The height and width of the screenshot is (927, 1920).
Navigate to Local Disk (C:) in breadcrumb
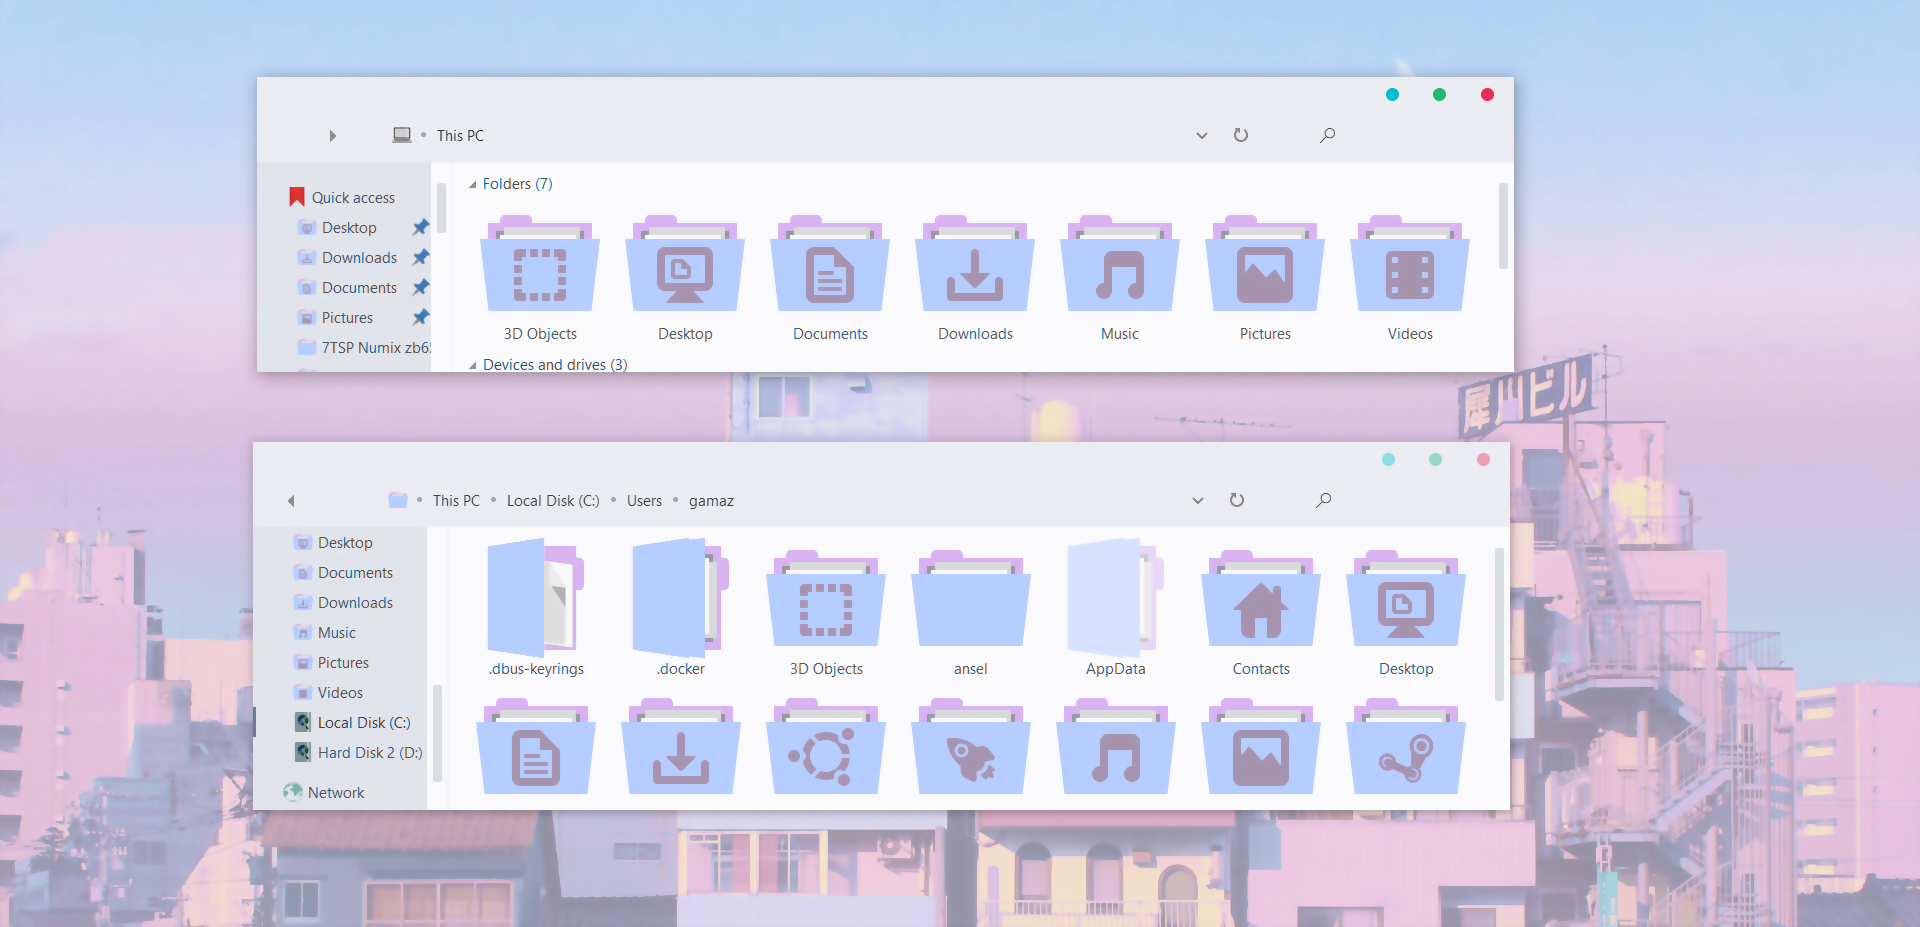click(x=552, y=500)
